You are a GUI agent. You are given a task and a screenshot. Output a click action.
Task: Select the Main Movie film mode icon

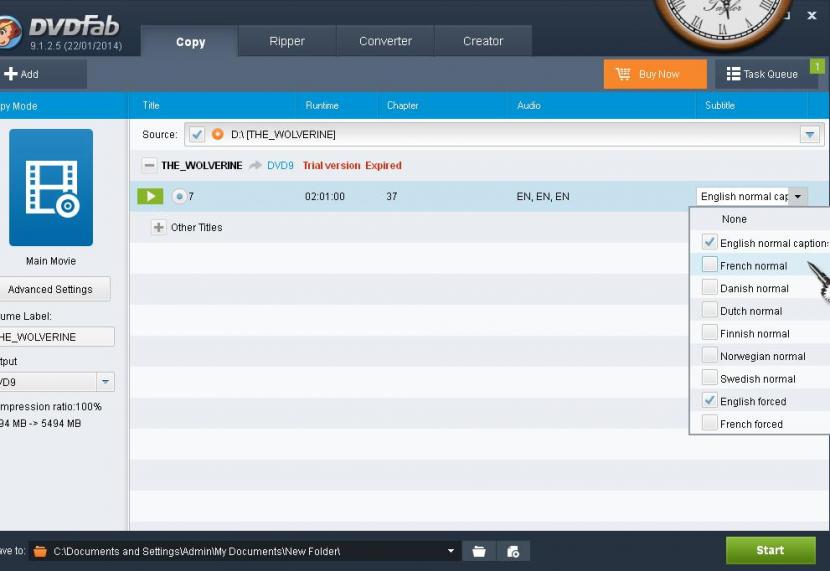click(x=51, y=187)
